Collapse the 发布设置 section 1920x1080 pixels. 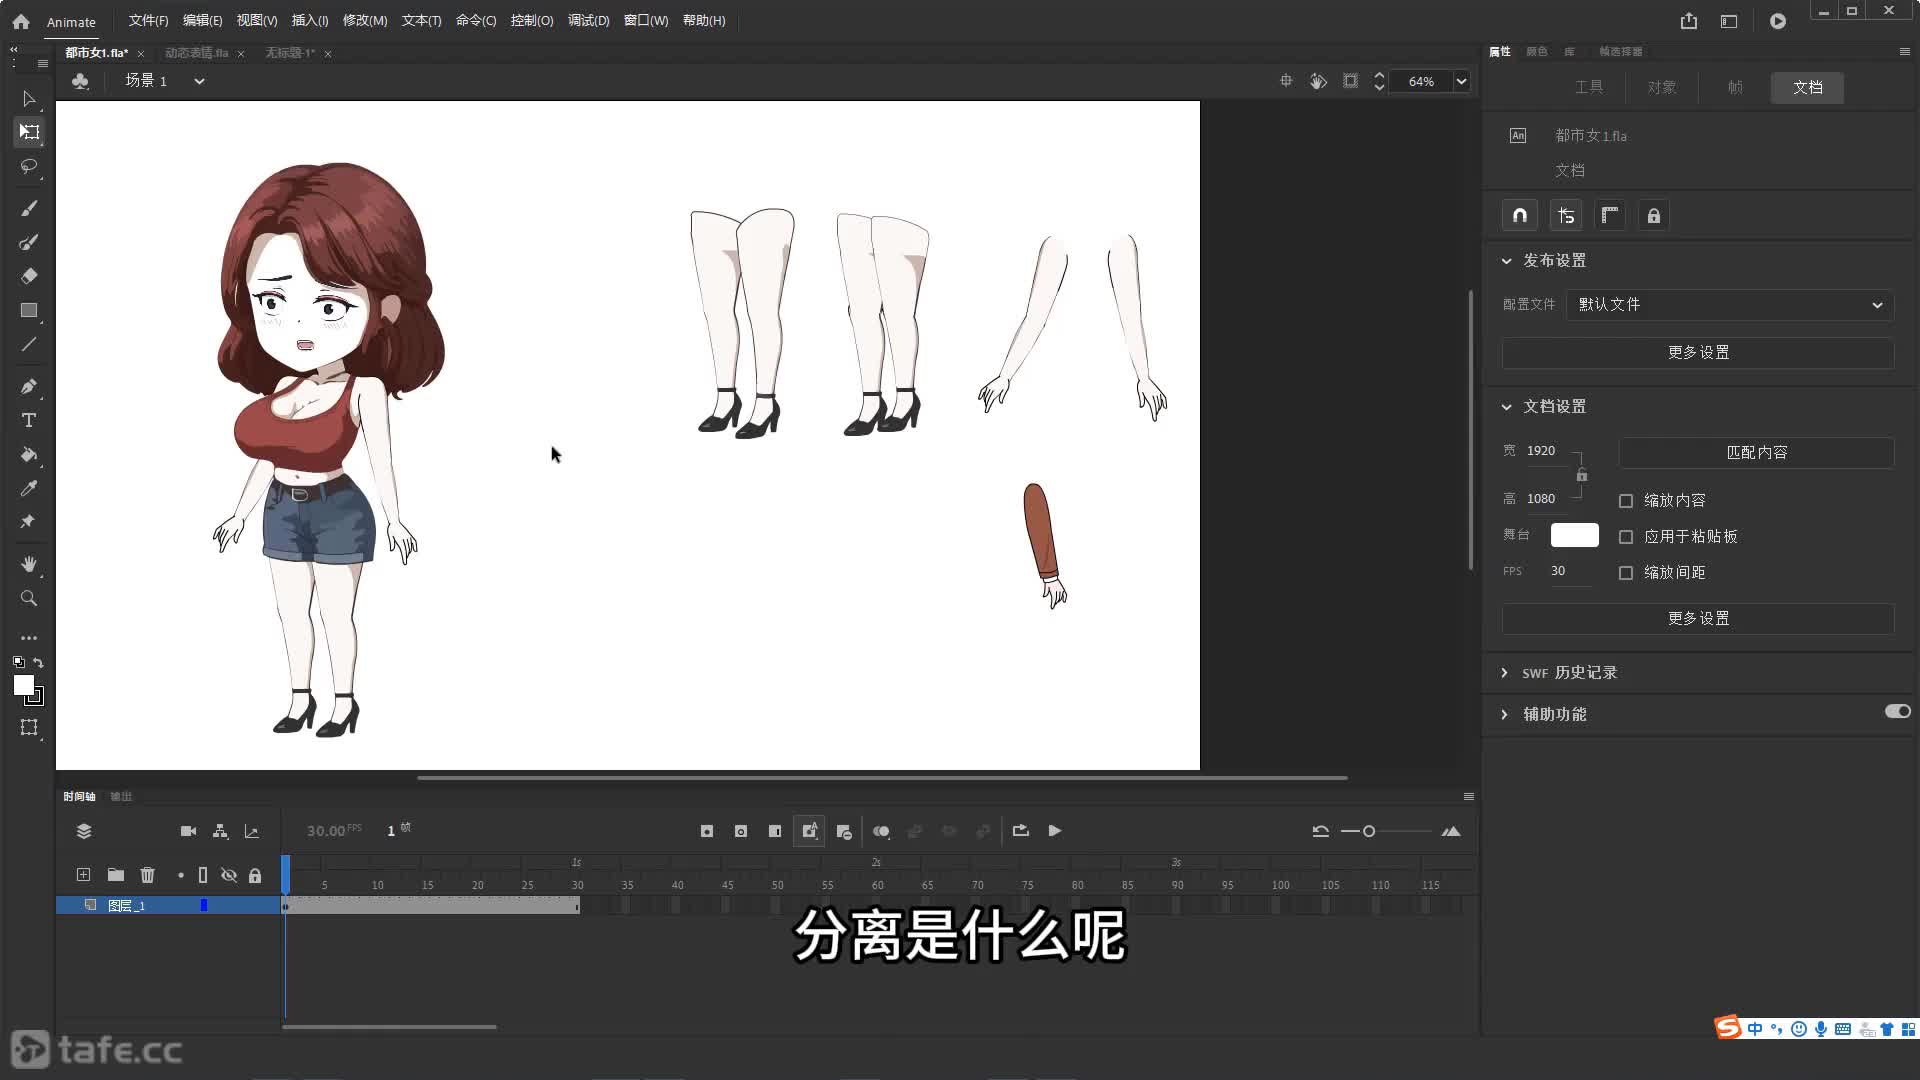click(x=1507, y=261)
